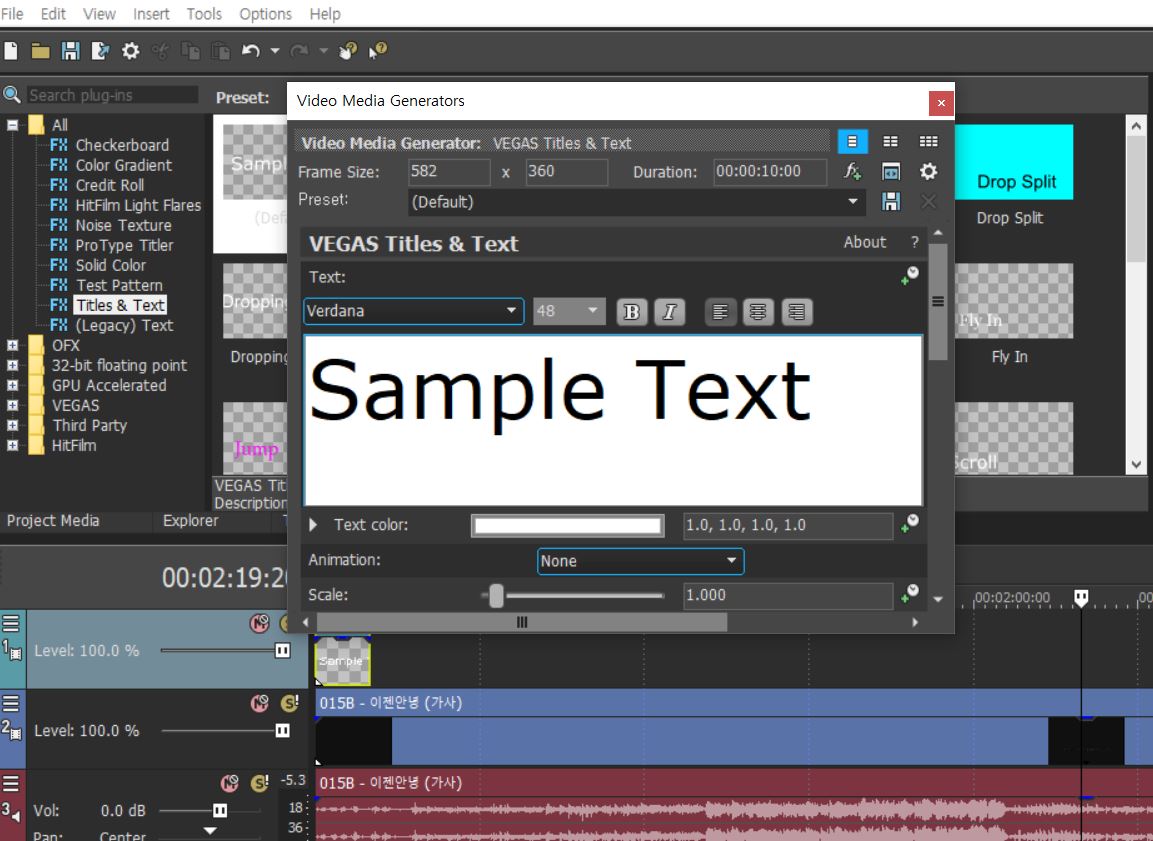Switch to Explorer tab
1153x841 pixels.
[x=190, y=520]
